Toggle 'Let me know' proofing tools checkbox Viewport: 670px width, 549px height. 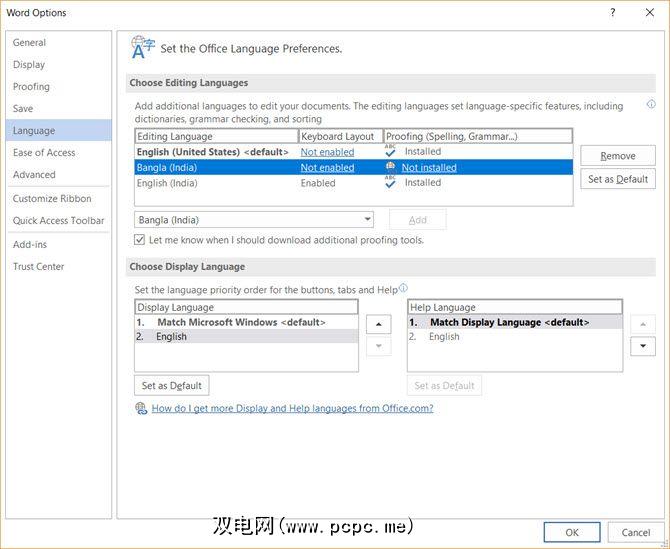(139, 239)
